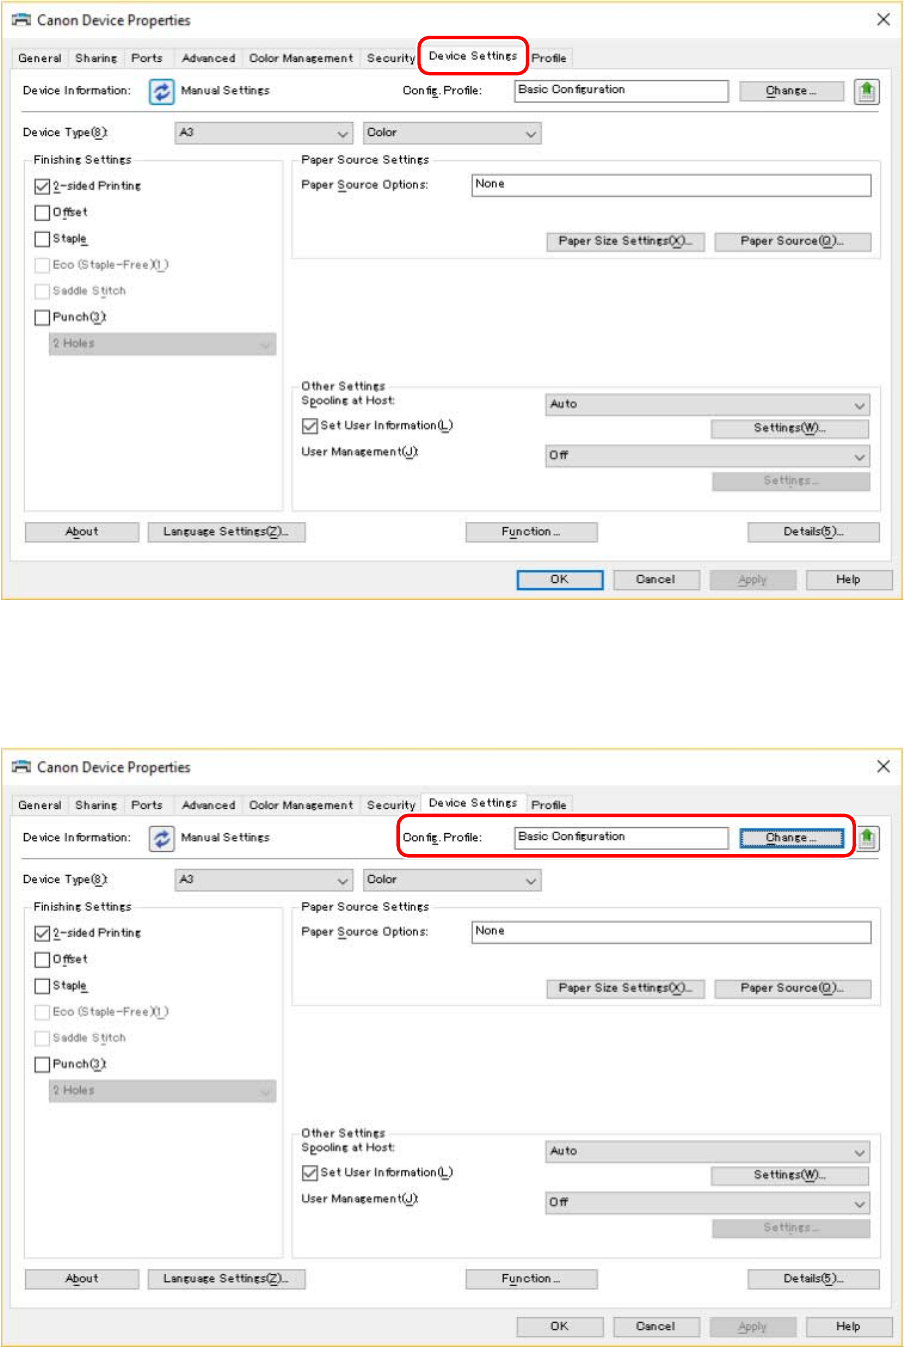Click Cancel in upper dialog

pyautogui.click(x=656, y=580)
